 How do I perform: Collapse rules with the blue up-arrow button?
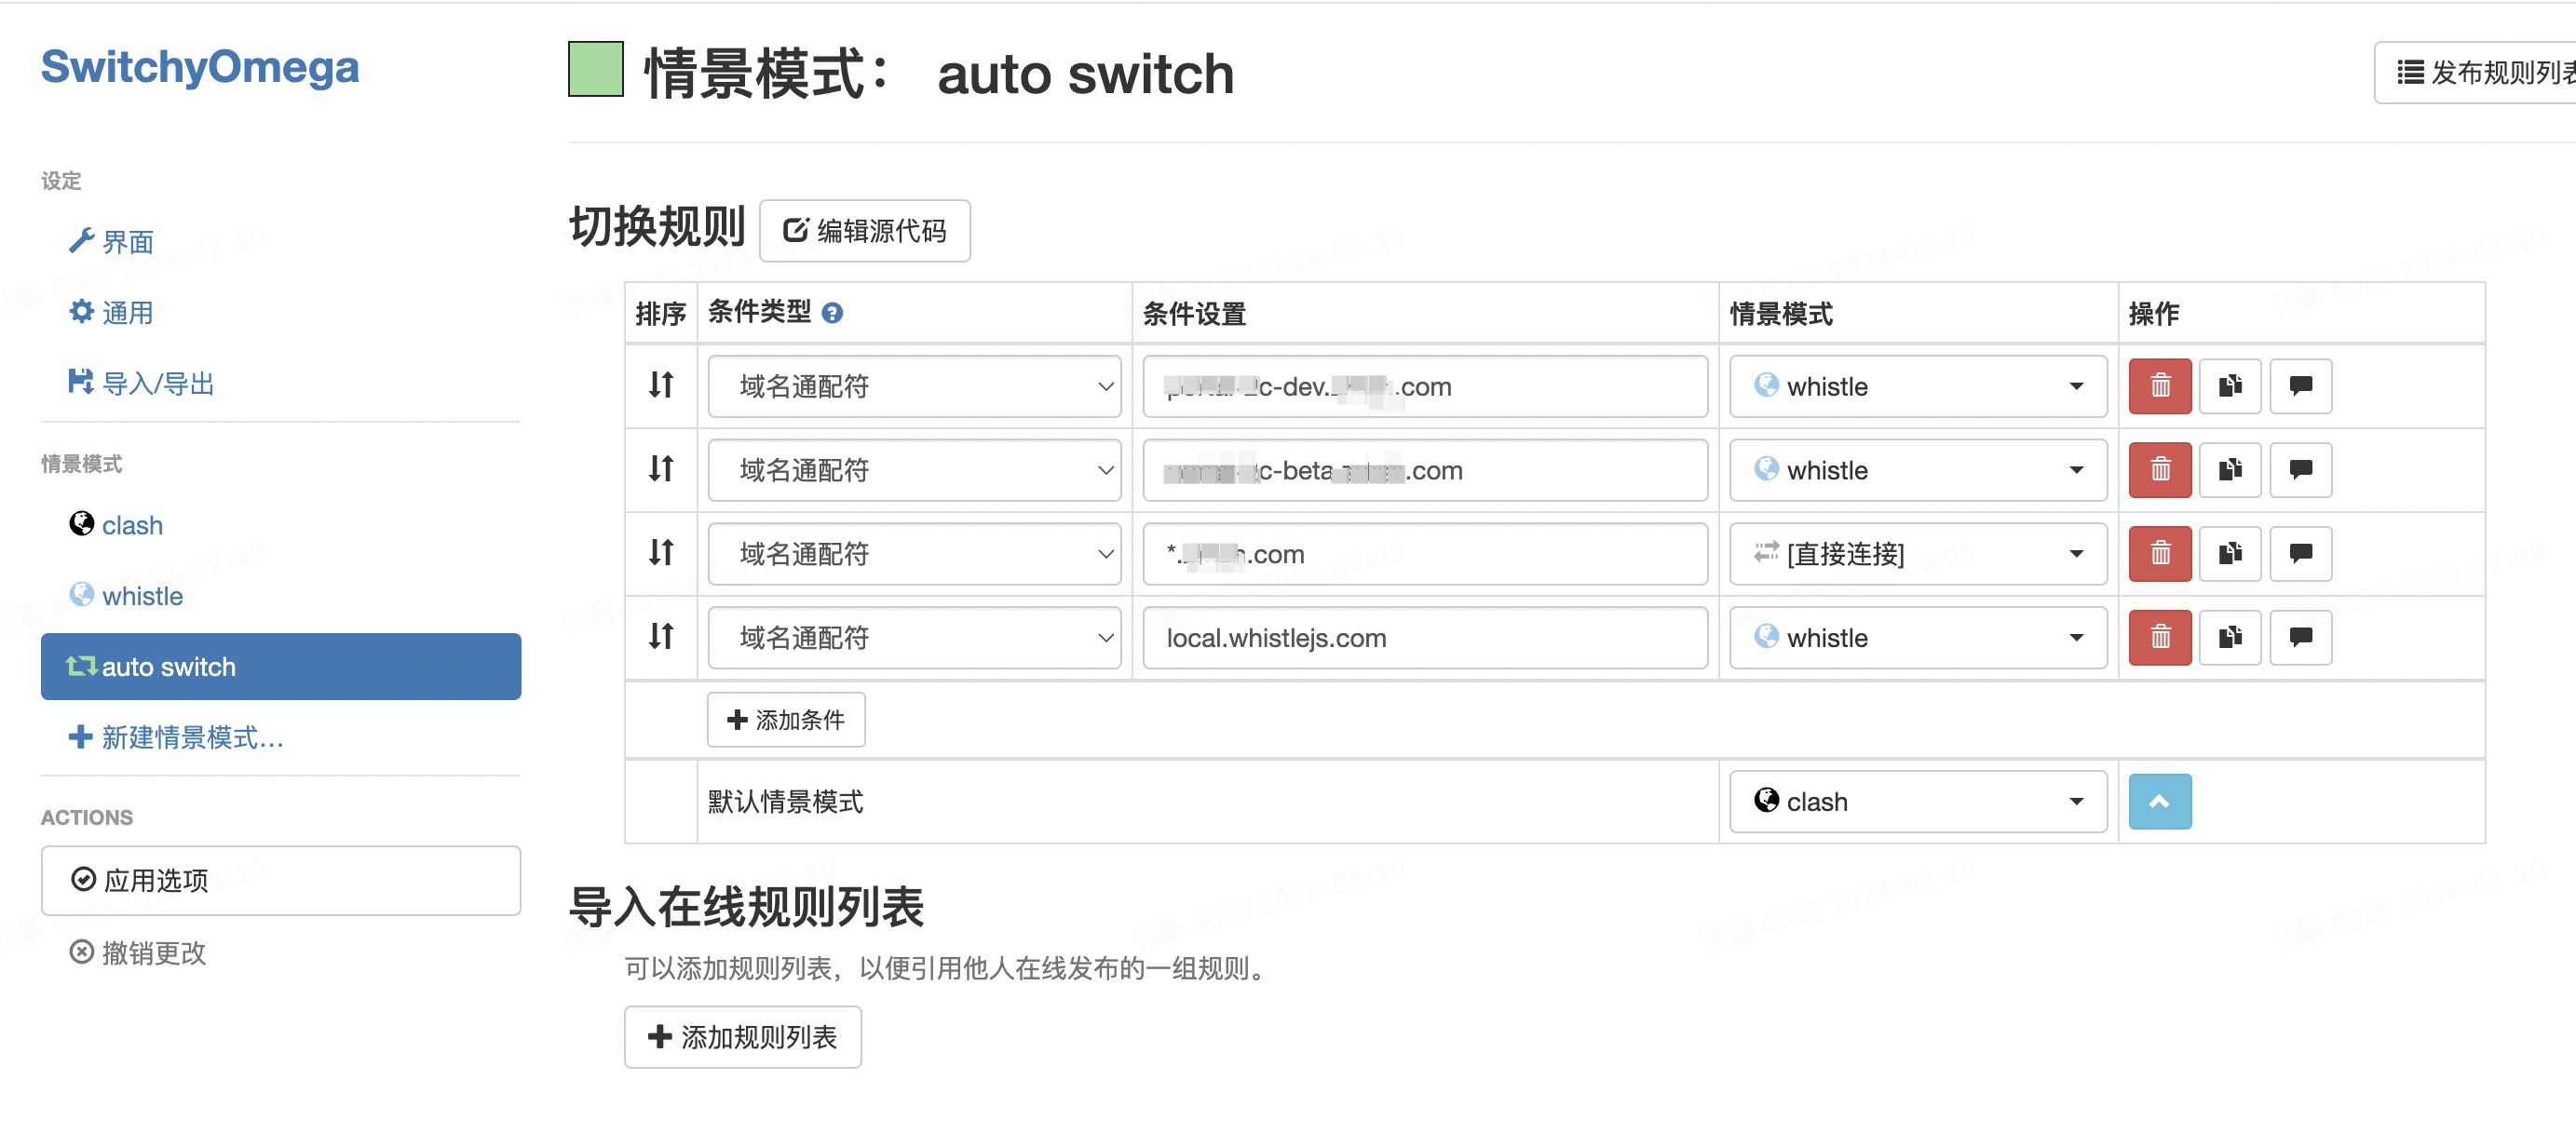[2160, 802]
